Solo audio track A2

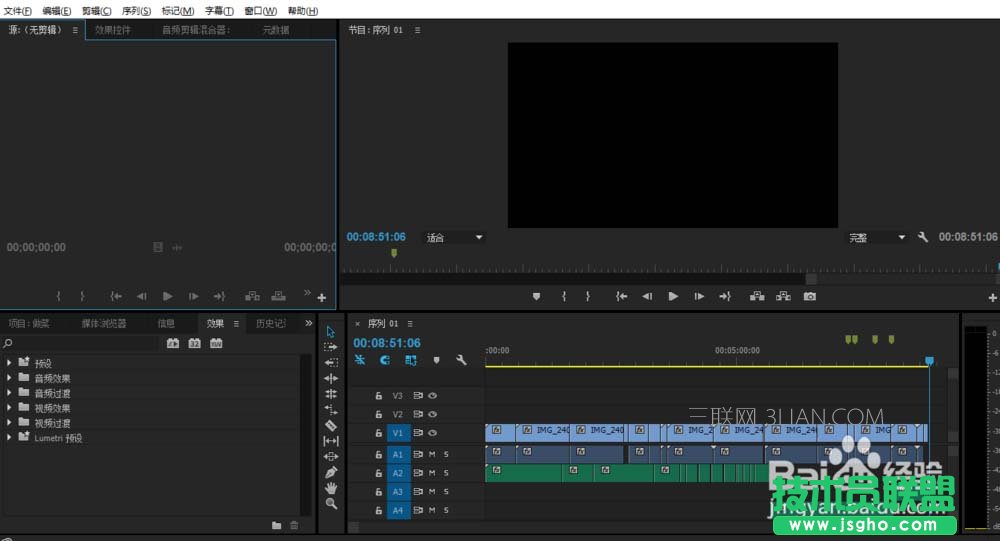446,473
